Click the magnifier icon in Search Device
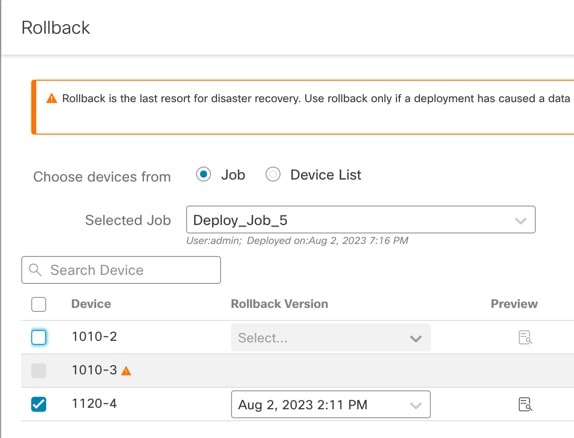The height and width of the screenshot is (438, 574). [x=35, y=270]
